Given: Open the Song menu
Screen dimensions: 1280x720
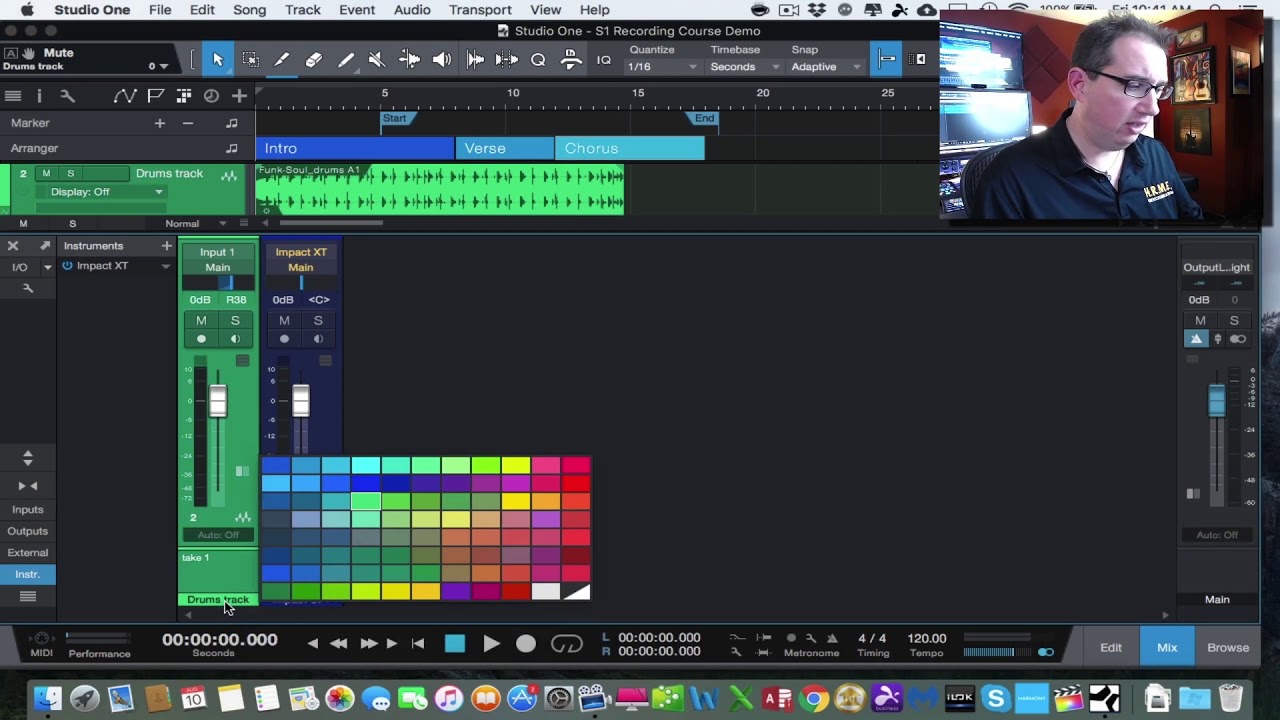Looking at the screenshot, I should point(250,10).
